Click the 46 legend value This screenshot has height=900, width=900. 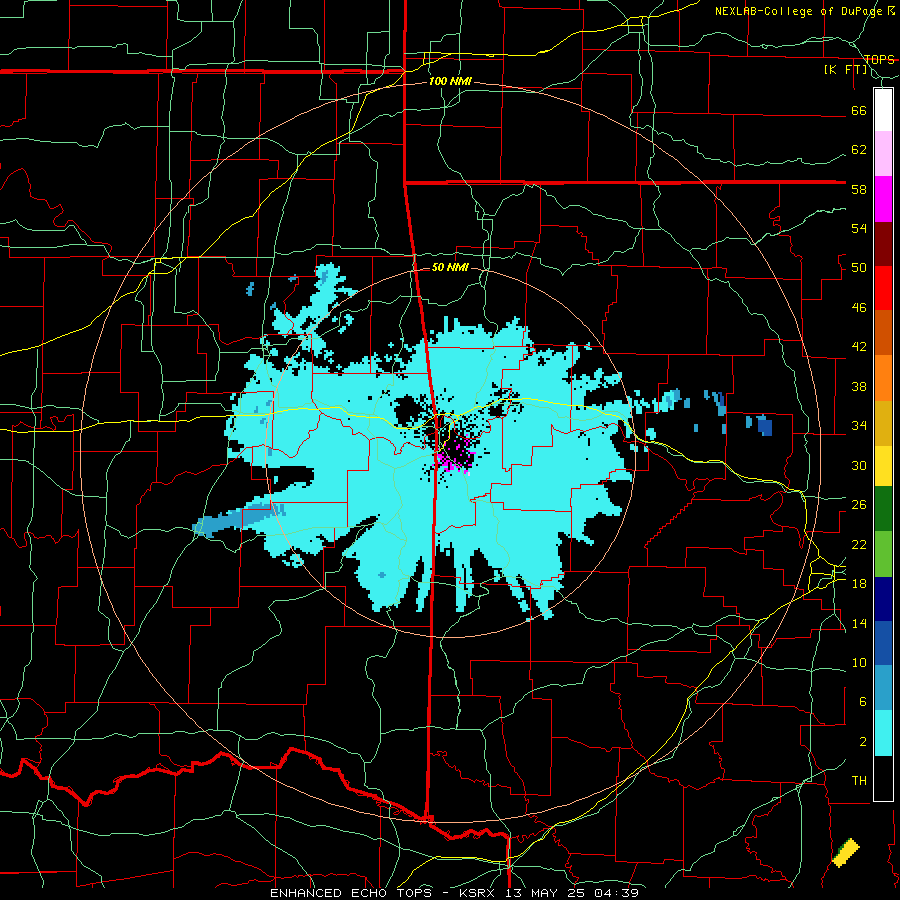(859, 308)
